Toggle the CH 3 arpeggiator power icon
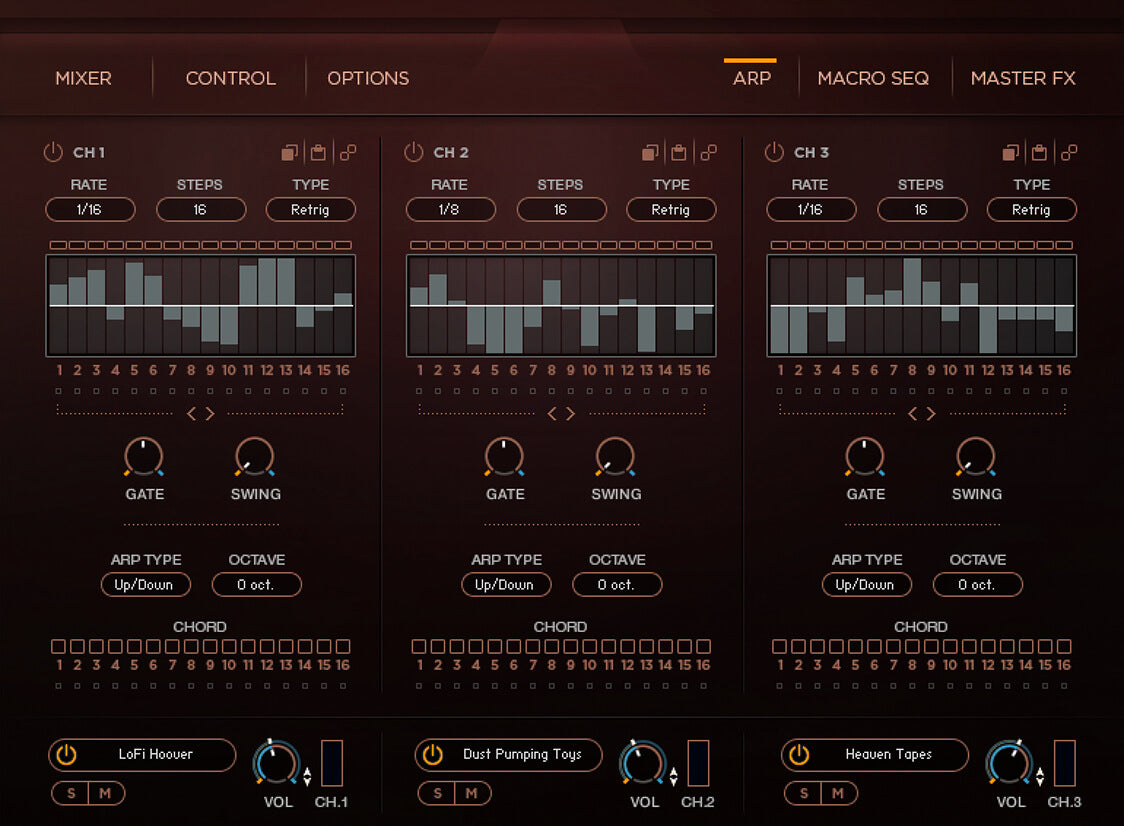The width and height of the screenshot is (1124, 826). pos(774,152)
